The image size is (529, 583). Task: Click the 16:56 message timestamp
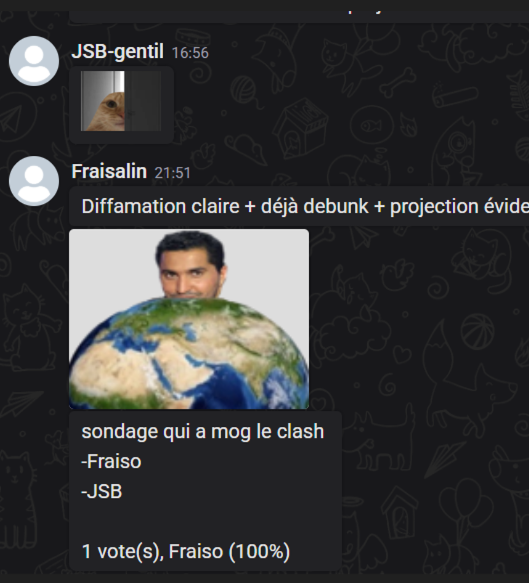pyautogui.click(x=190, y=53)
